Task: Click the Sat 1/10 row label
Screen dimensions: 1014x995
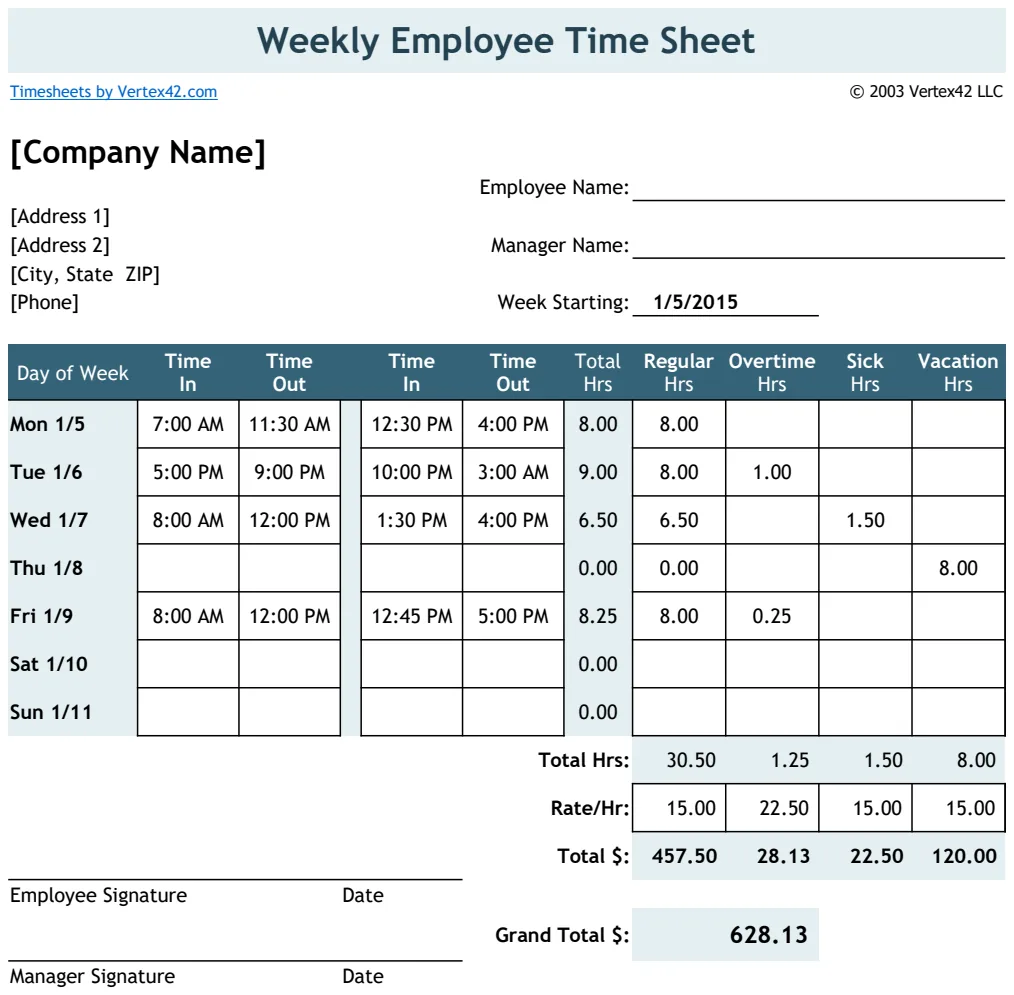Action: (49, 664)
